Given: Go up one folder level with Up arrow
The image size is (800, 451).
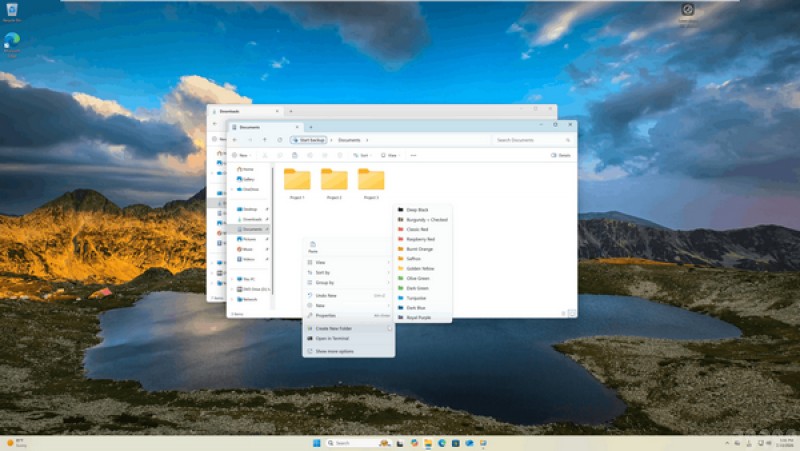Looking at the screenshot, I should click(x=264, y=140).
